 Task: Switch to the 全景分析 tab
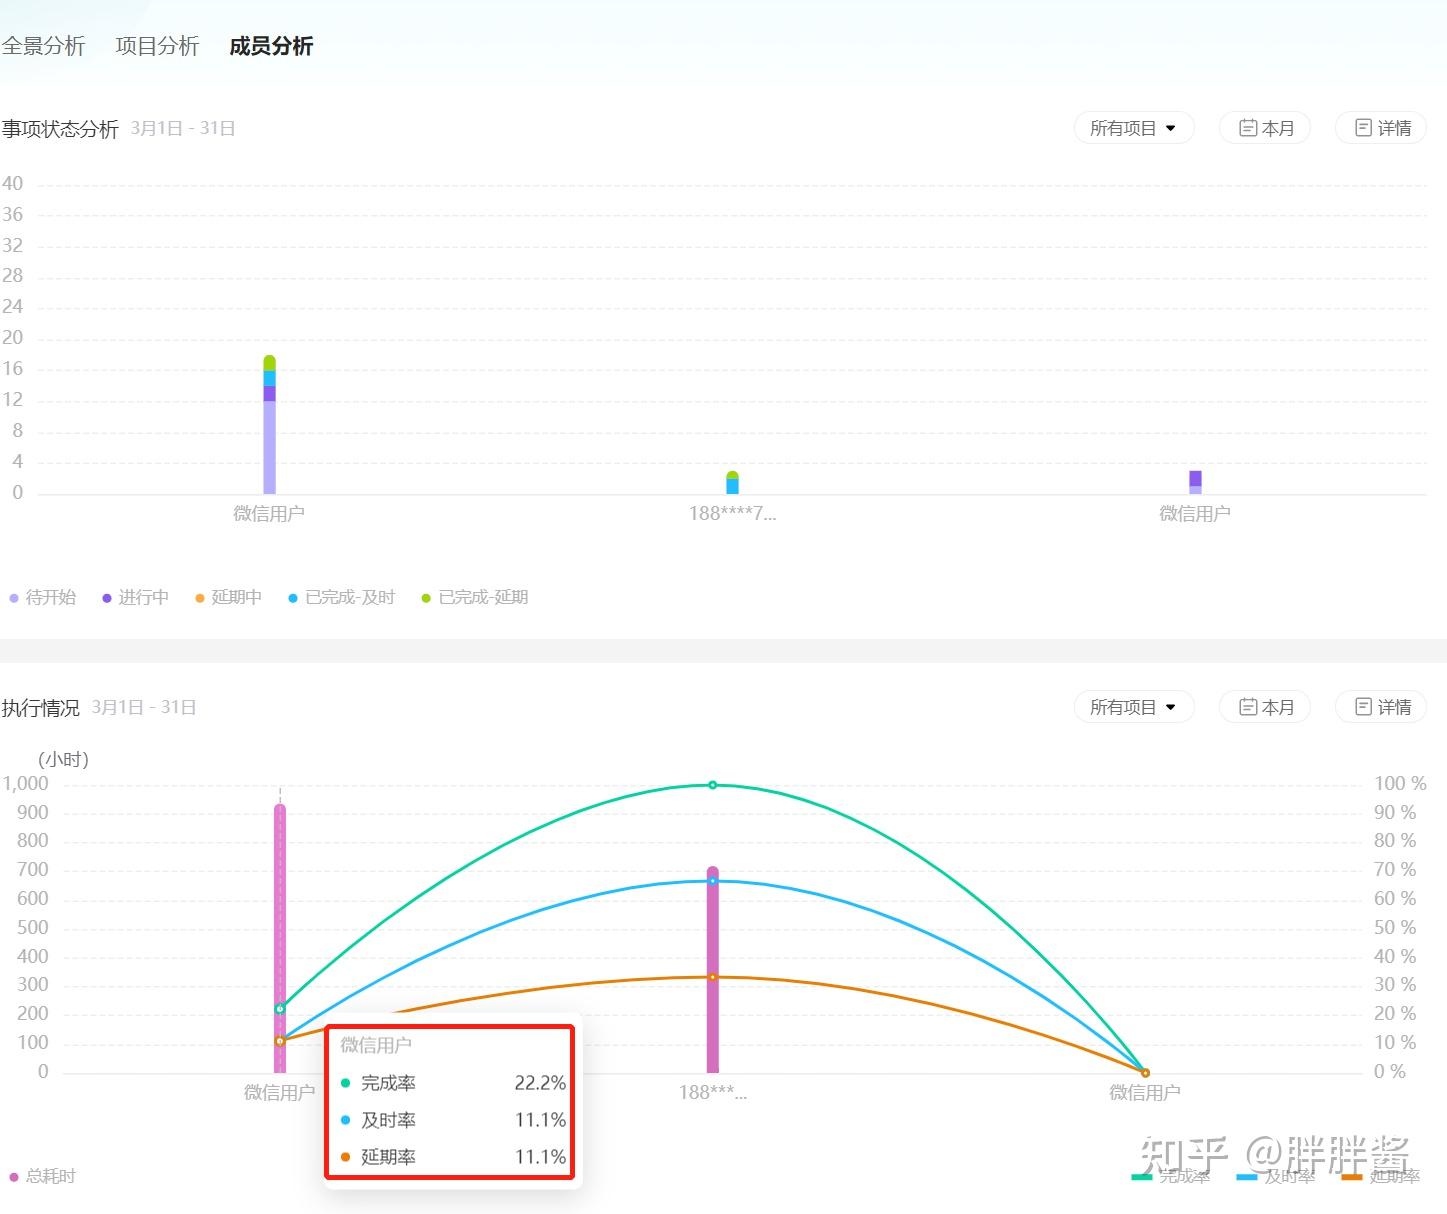tap(43, 46)
